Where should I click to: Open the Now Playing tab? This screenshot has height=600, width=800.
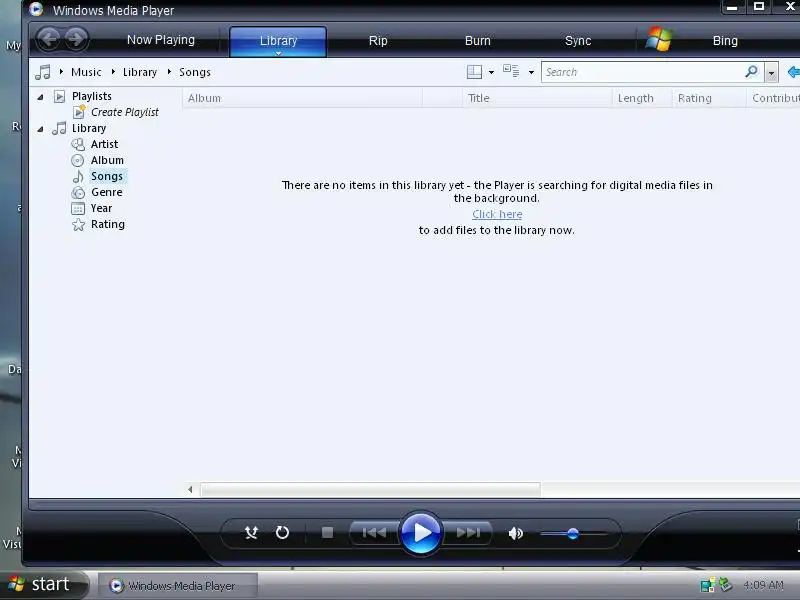(161, 40)
